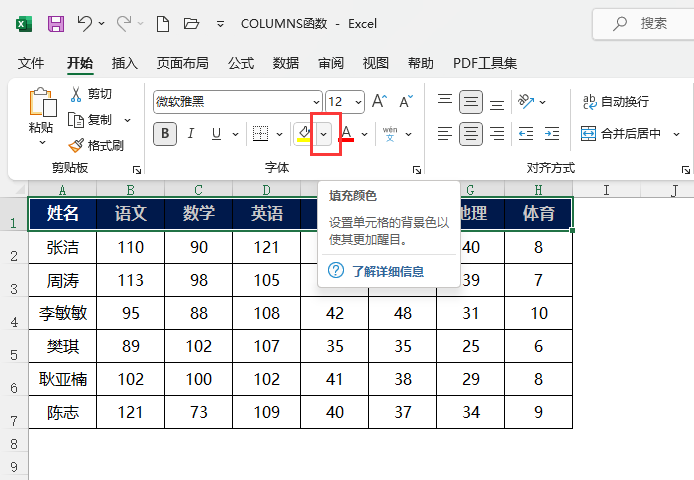This screenshot has height=480, width=694.
Task: Expand the 复制 dropdown arrow
Action: click(x=127, y=120)
